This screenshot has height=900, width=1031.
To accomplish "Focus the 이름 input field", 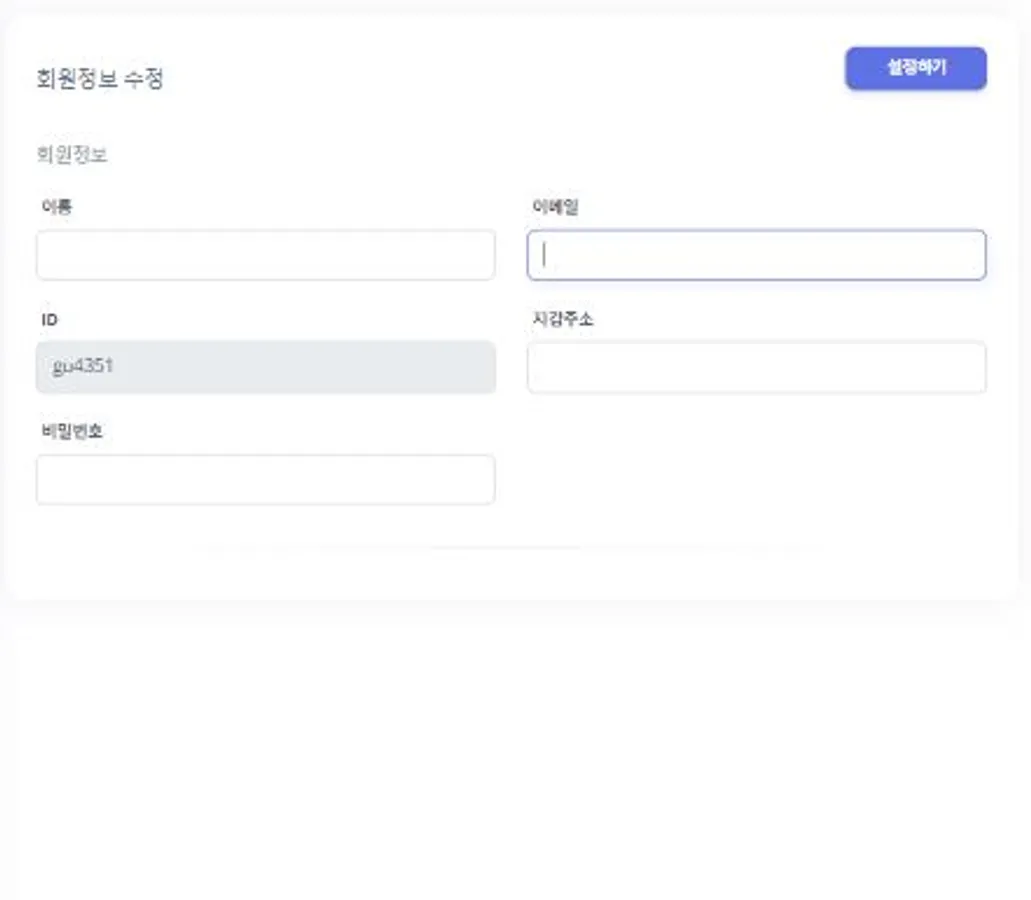I will 265,255.
